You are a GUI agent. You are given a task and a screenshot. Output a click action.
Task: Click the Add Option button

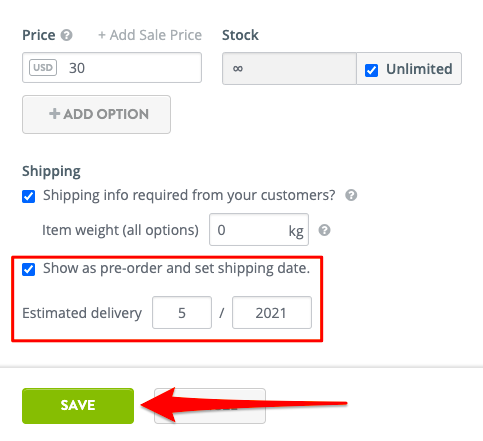point(96,114)
